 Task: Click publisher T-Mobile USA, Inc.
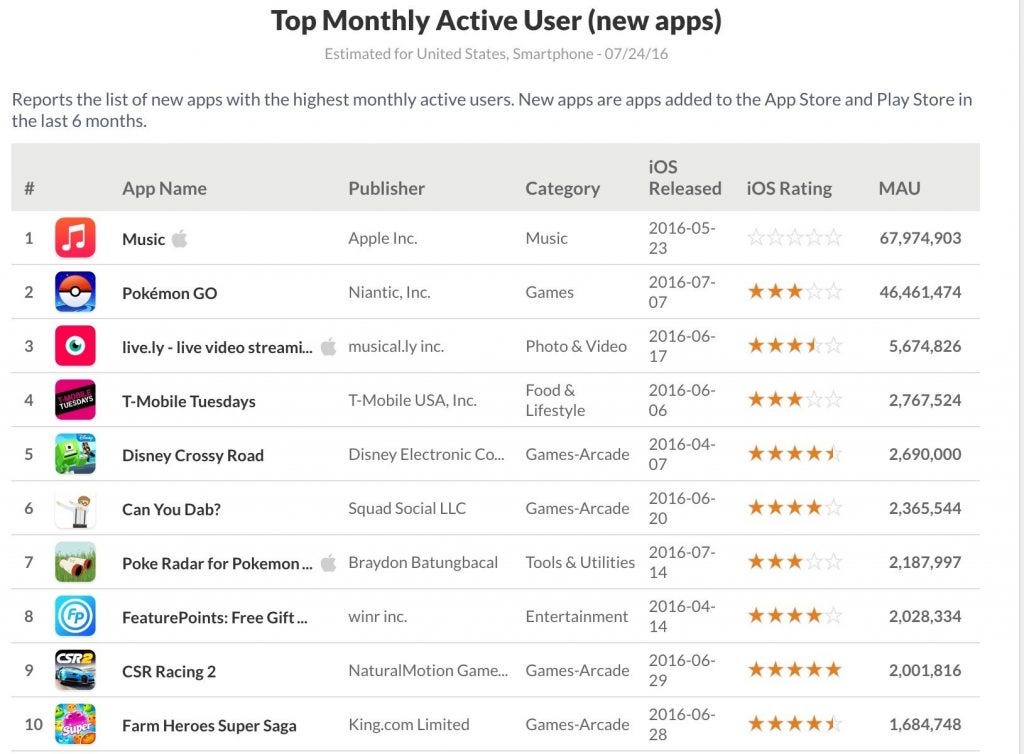(412, 400)
